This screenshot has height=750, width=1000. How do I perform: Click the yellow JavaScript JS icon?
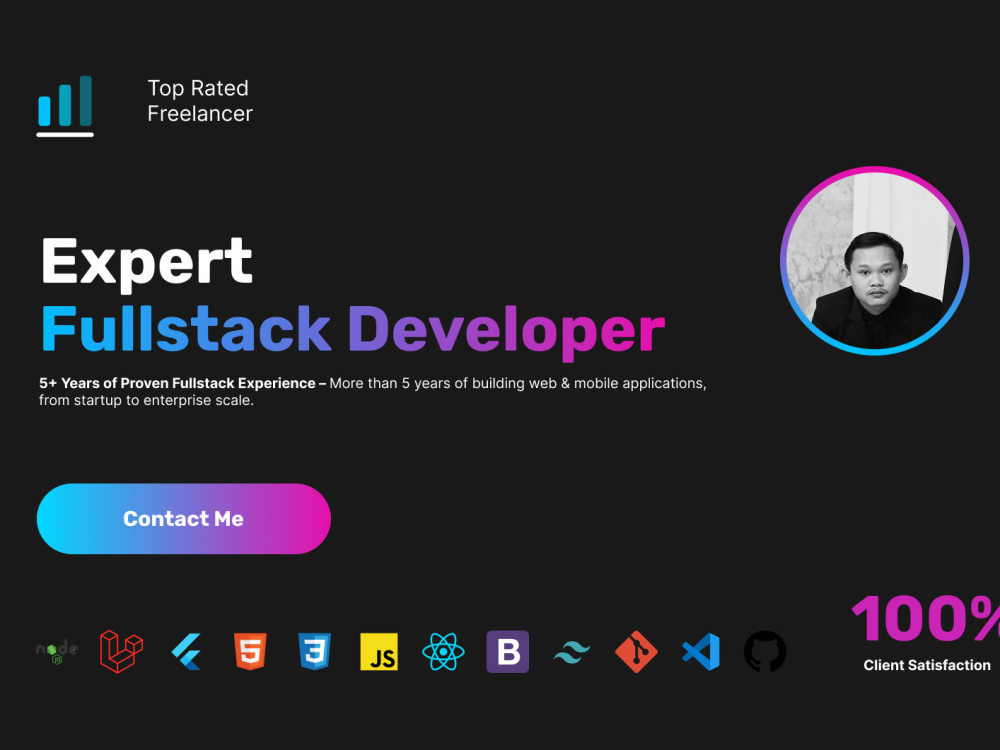click(379, 651)
